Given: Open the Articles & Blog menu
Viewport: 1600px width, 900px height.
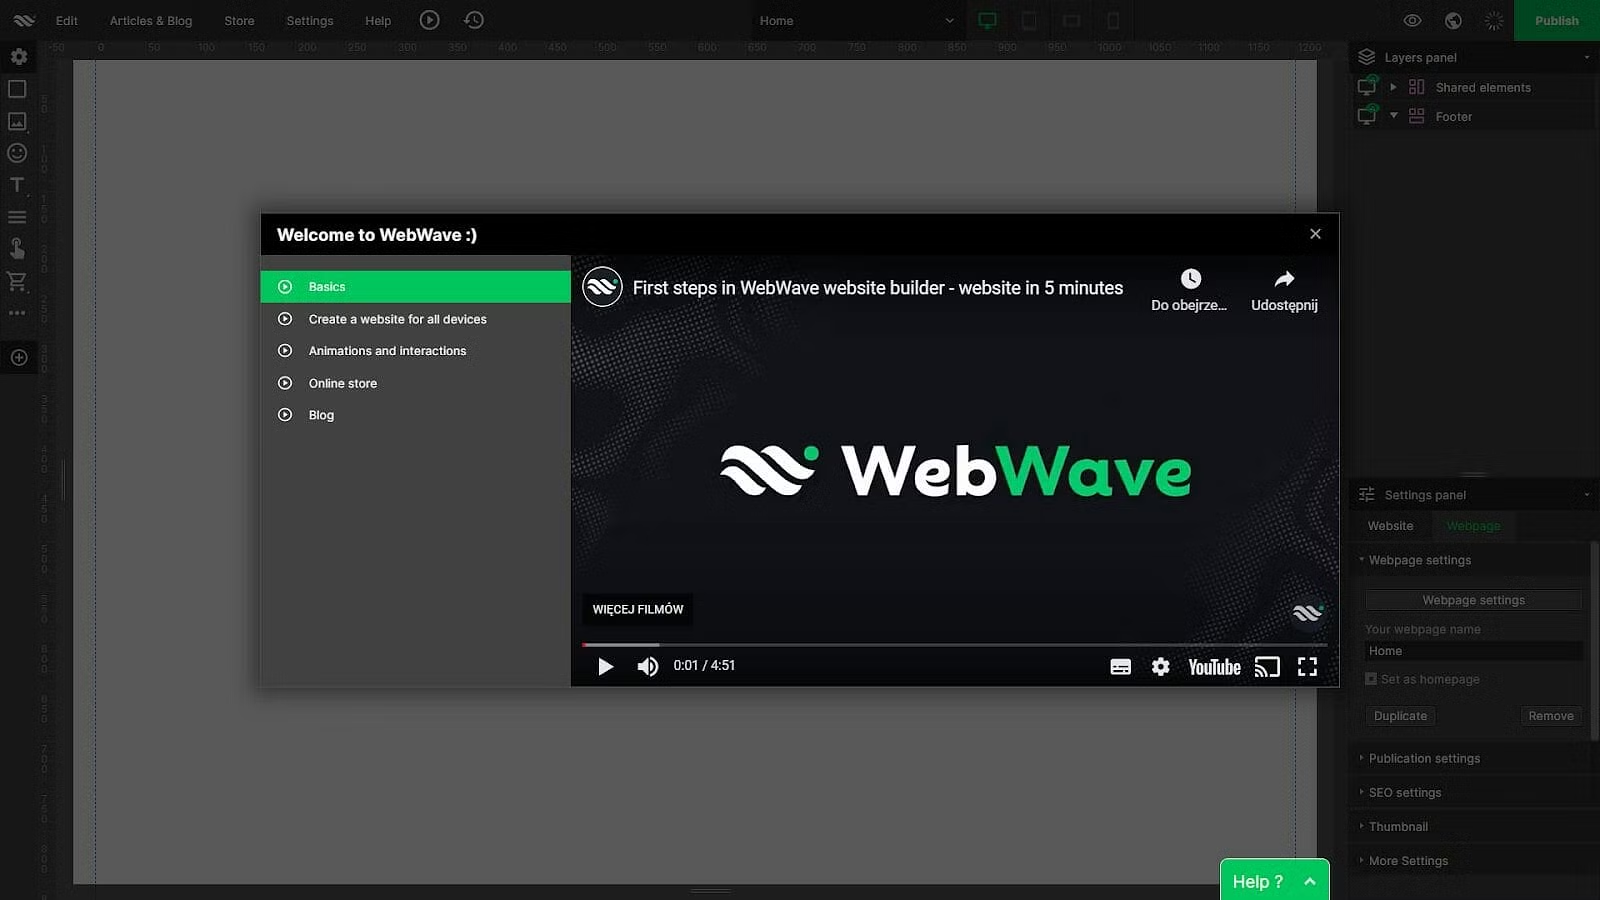Looking at the screenshot, I should tap(151, 20).
